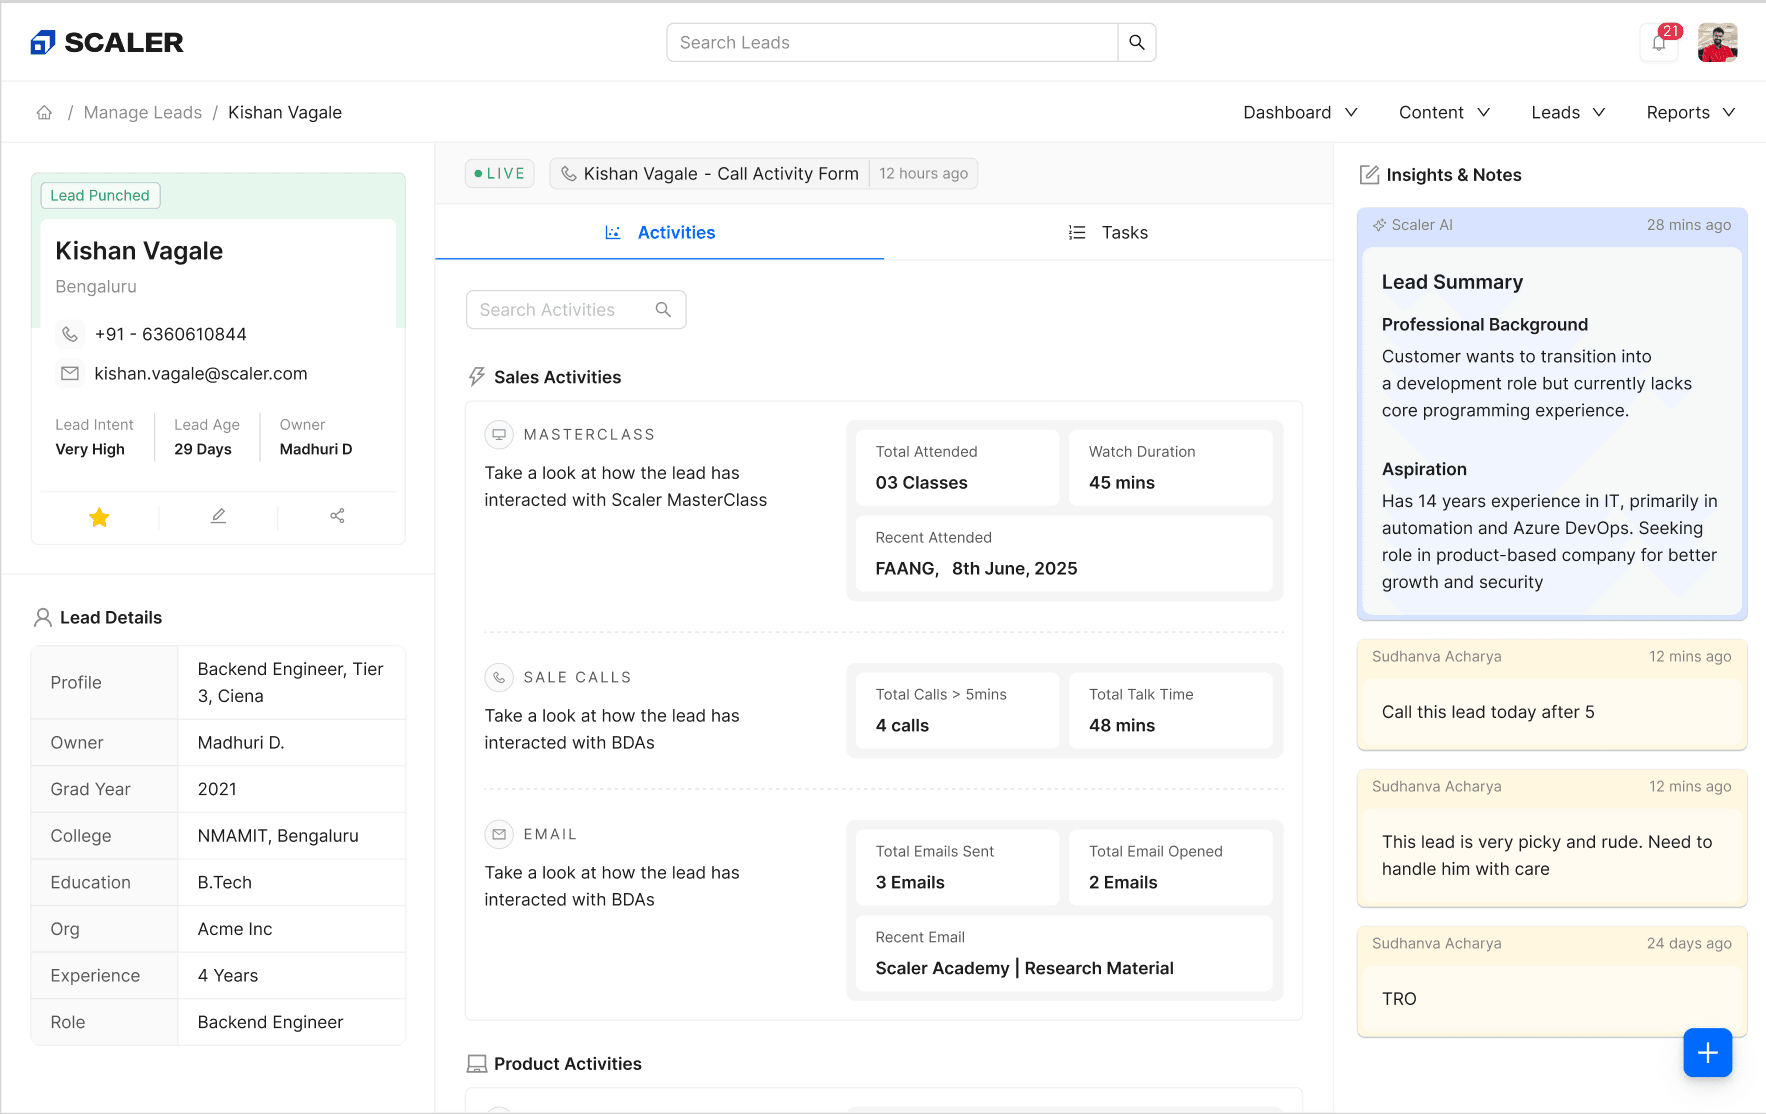Viewport: 1766px width, 1114px height.
Task: Click the College value NMAMIT, Bengaluru
Action: [x=278, y=835]
